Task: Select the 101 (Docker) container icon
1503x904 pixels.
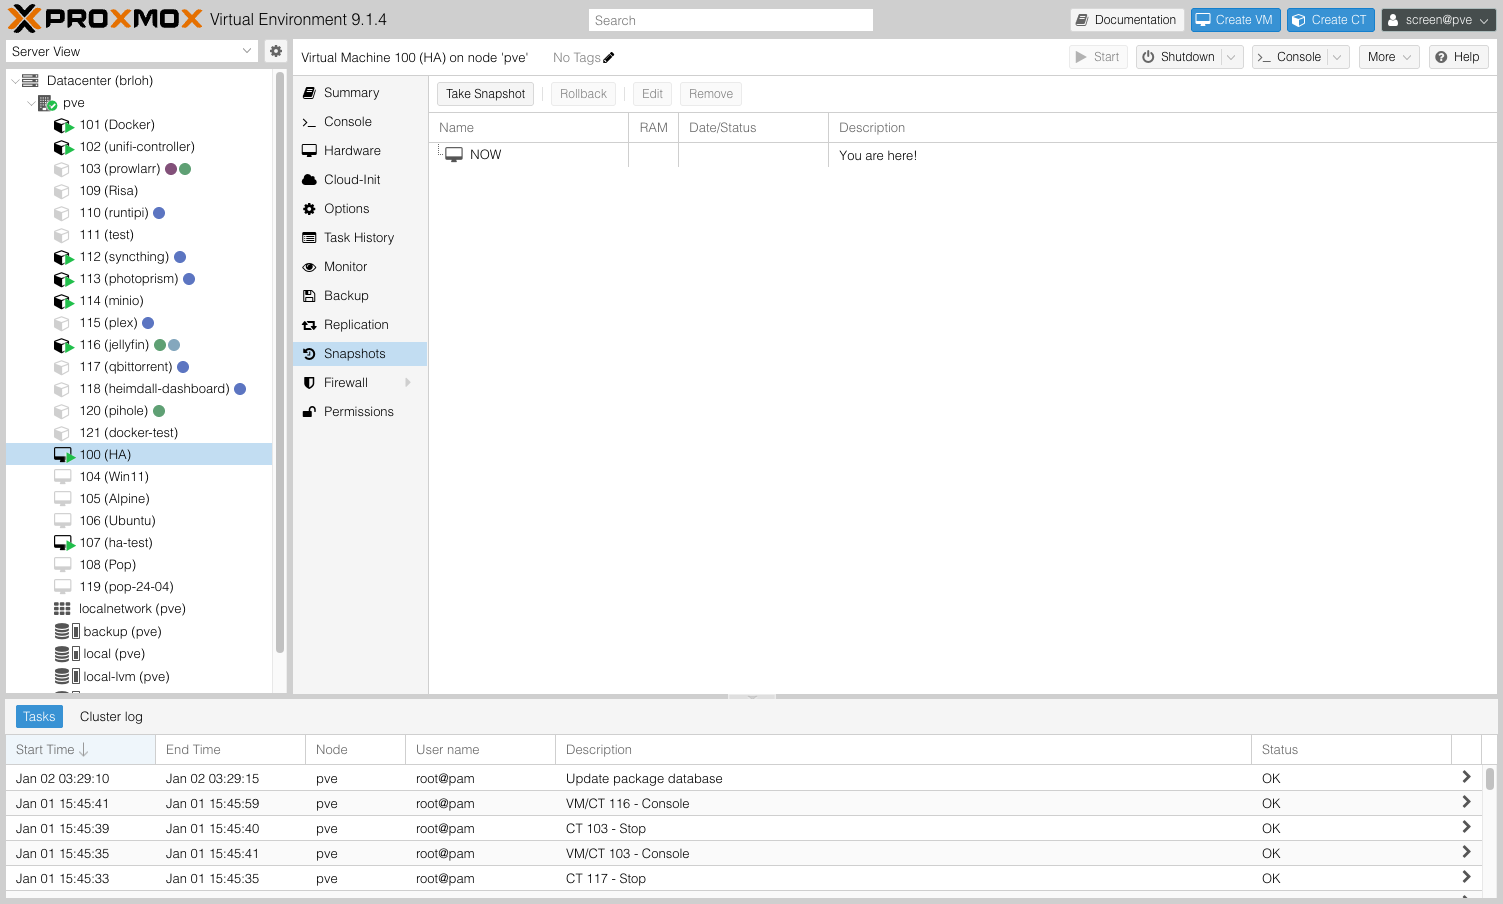Action: tap(63, 125)
